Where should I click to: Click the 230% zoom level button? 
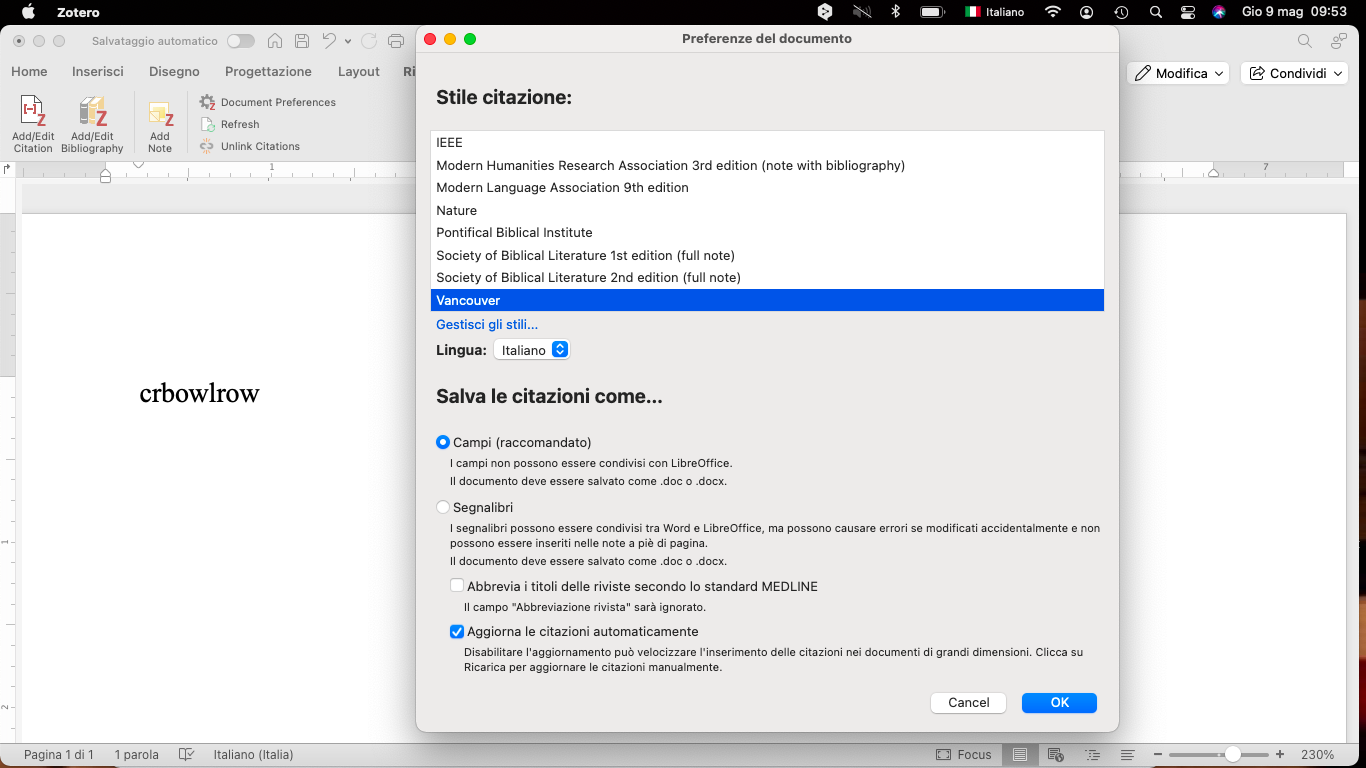[1318, 755]
